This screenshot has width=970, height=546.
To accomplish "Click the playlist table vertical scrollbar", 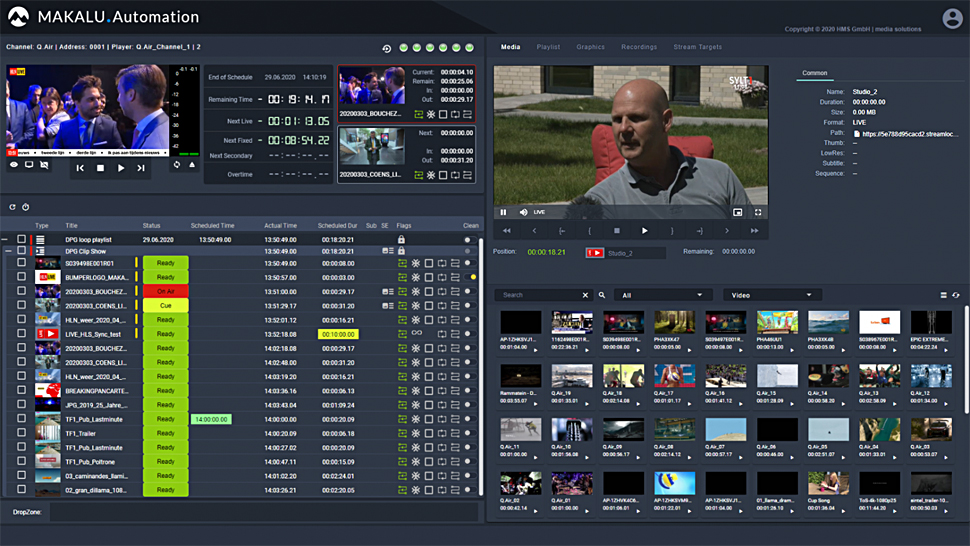I will (x=481, y=365).
